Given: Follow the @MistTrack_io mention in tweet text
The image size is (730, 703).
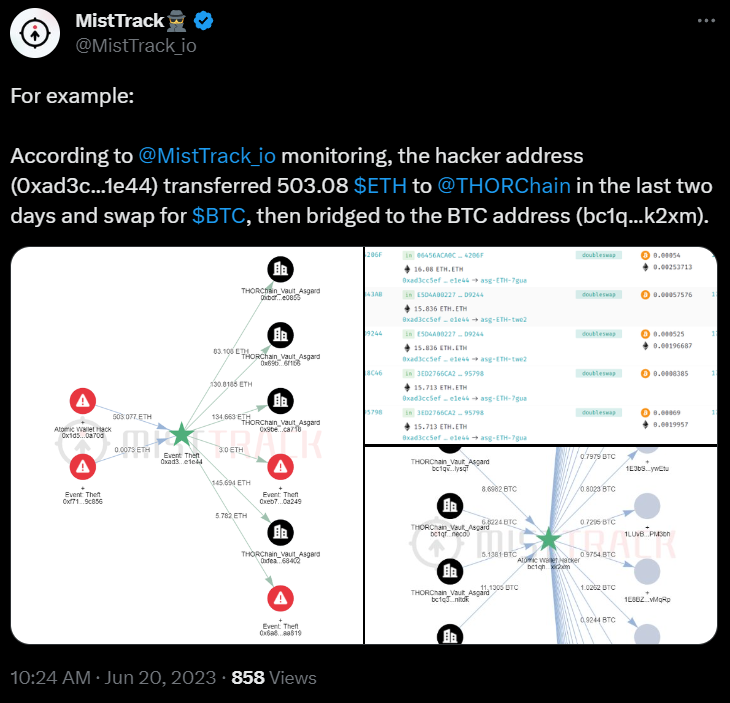Looking at the screenshot, I should coord(207,155).
